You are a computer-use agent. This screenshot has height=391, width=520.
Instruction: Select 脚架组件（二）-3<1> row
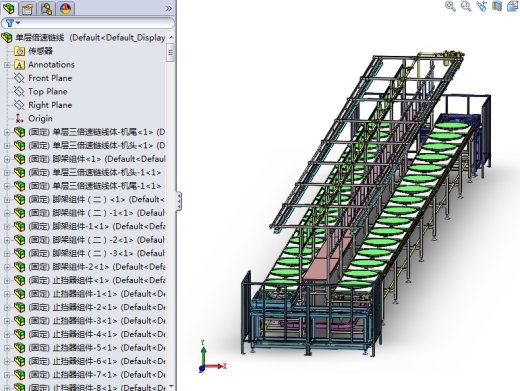click(97, 253)
